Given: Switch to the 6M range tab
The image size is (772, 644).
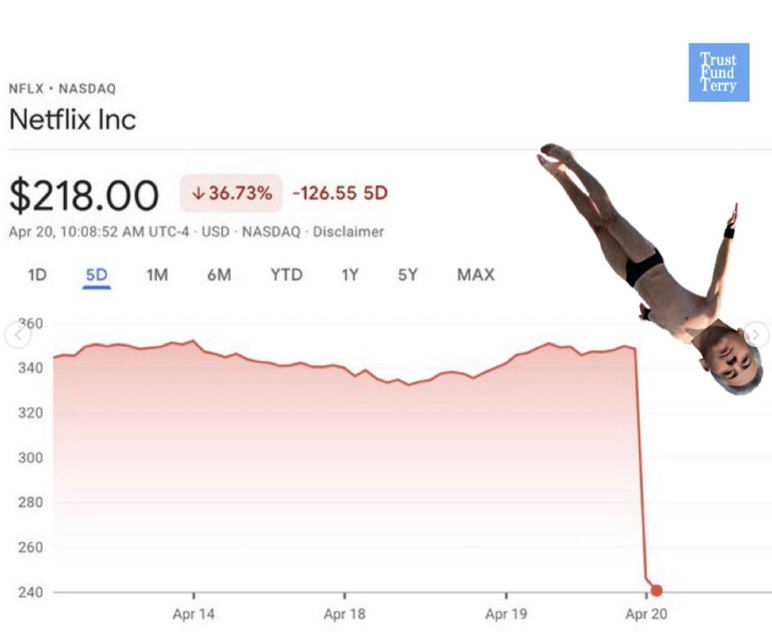Looking at the screenshot, I should [x=219, y=274].
